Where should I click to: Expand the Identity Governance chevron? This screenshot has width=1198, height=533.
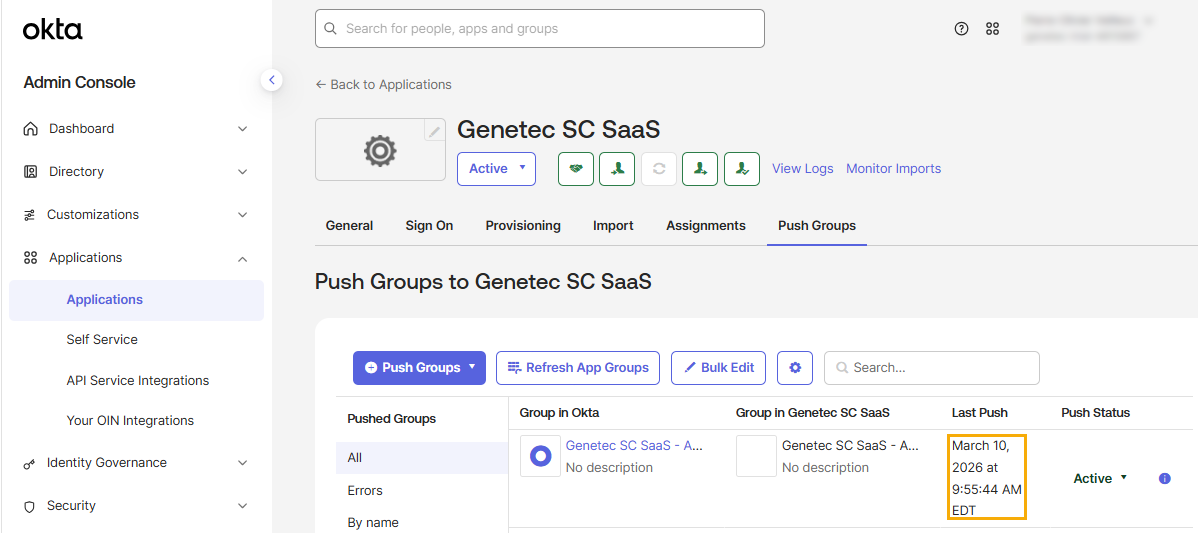tap(242, 463)
